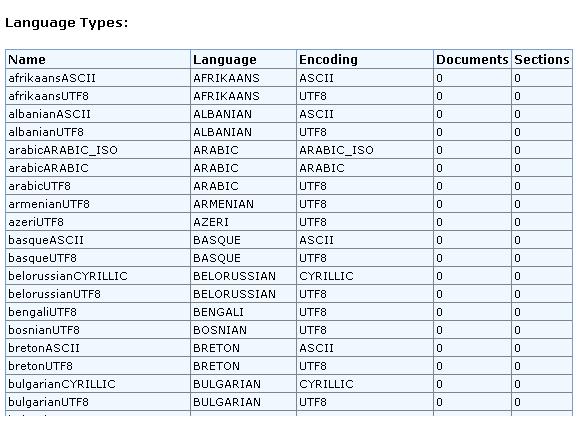Click ARABIC_ISO encoding cell
Screen dimensions: 580x423
[365, 150]
